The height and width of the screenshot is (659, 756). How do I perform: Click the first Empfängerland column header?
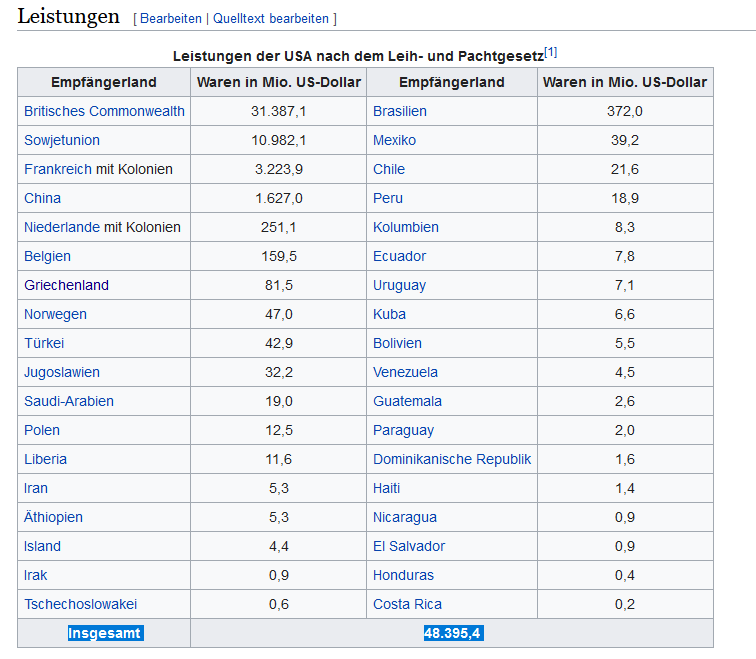coord(104,82)
